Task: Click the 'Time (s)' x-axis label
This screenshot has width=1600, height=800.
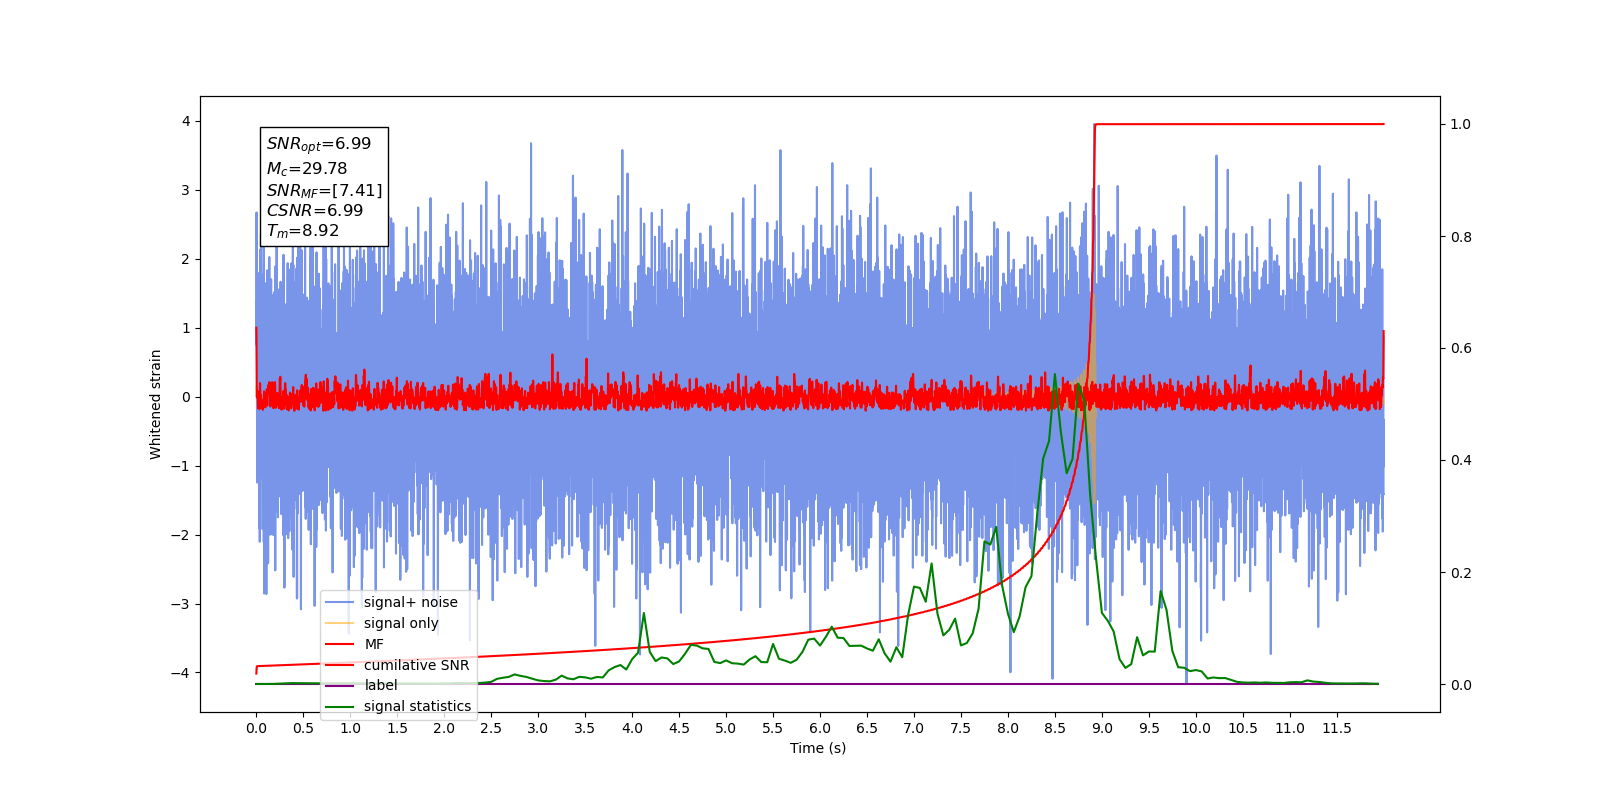Action: [x=818, y=748]
